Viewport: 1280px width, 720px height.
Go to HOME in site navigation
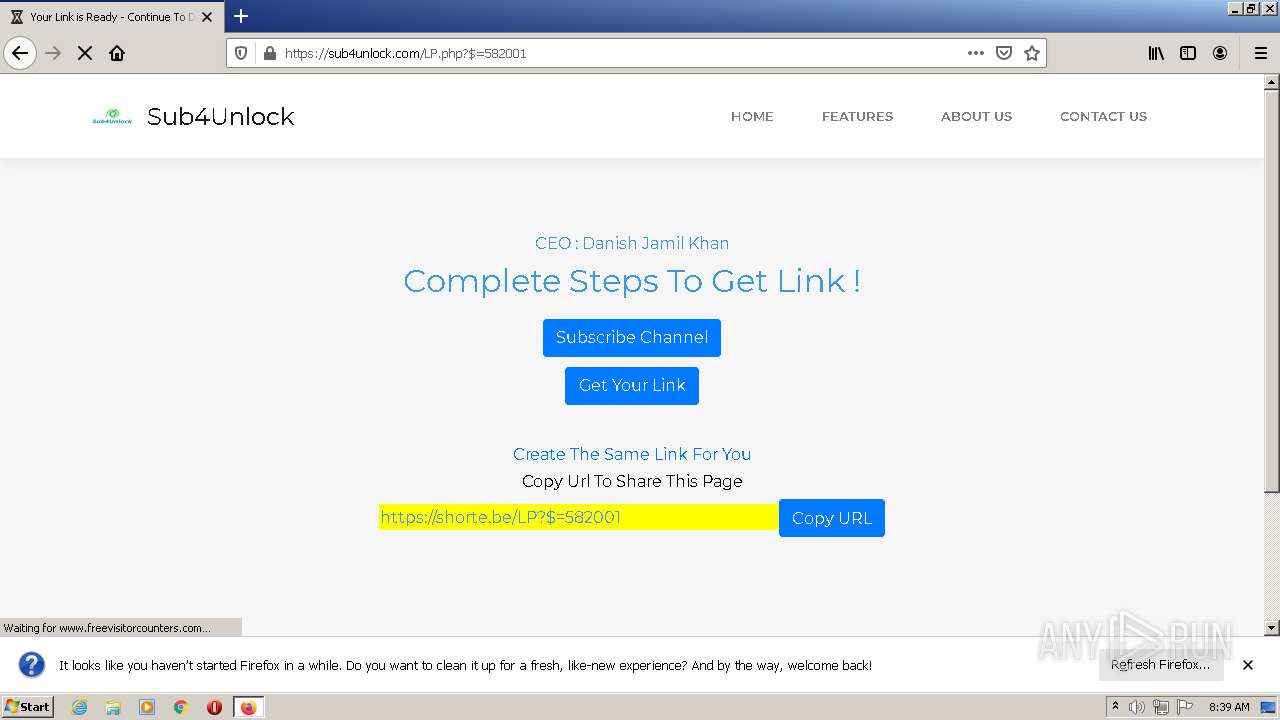(x=752, y=116)
